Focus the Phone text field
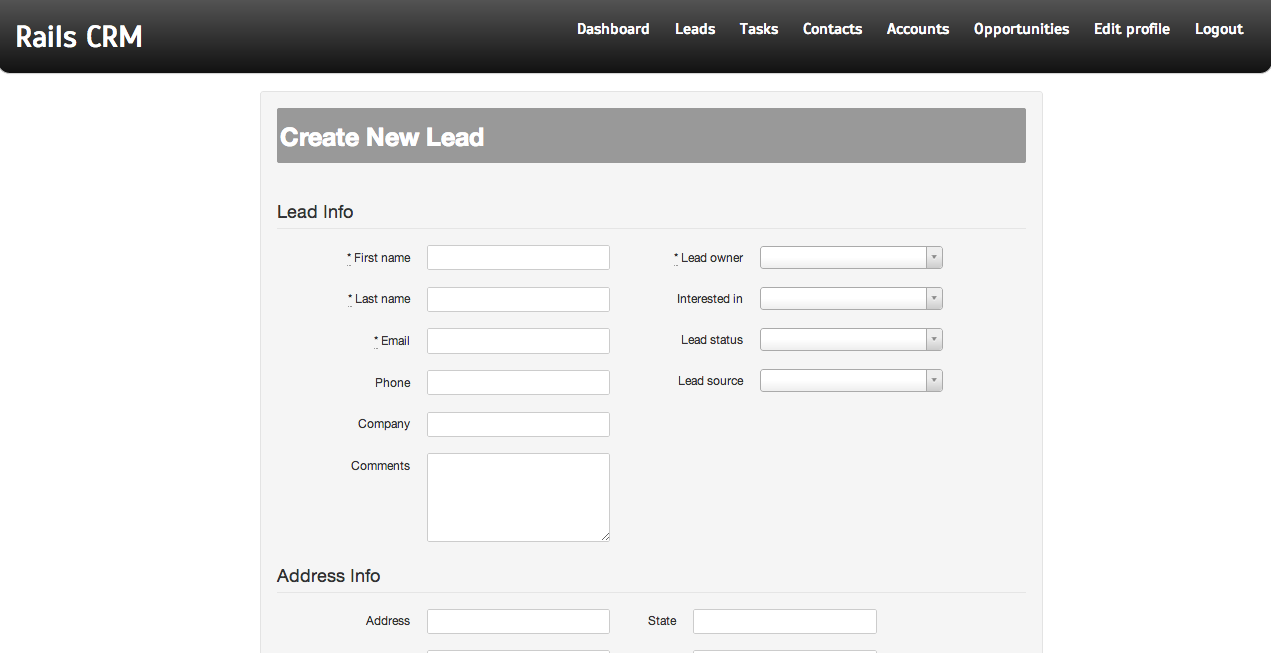 [x=518, y=383]
